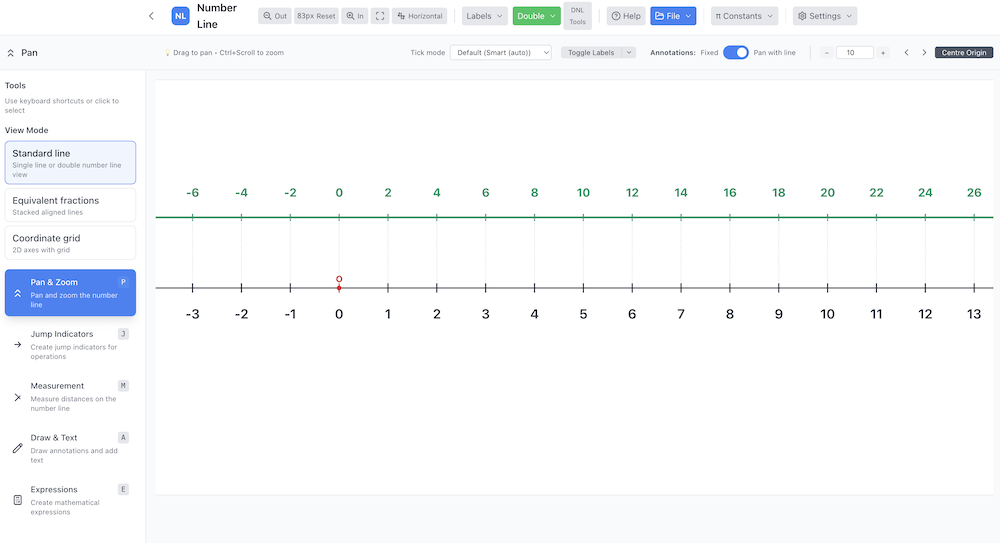
Task: Click the Centre Origin button
Action: pos(963,52)
